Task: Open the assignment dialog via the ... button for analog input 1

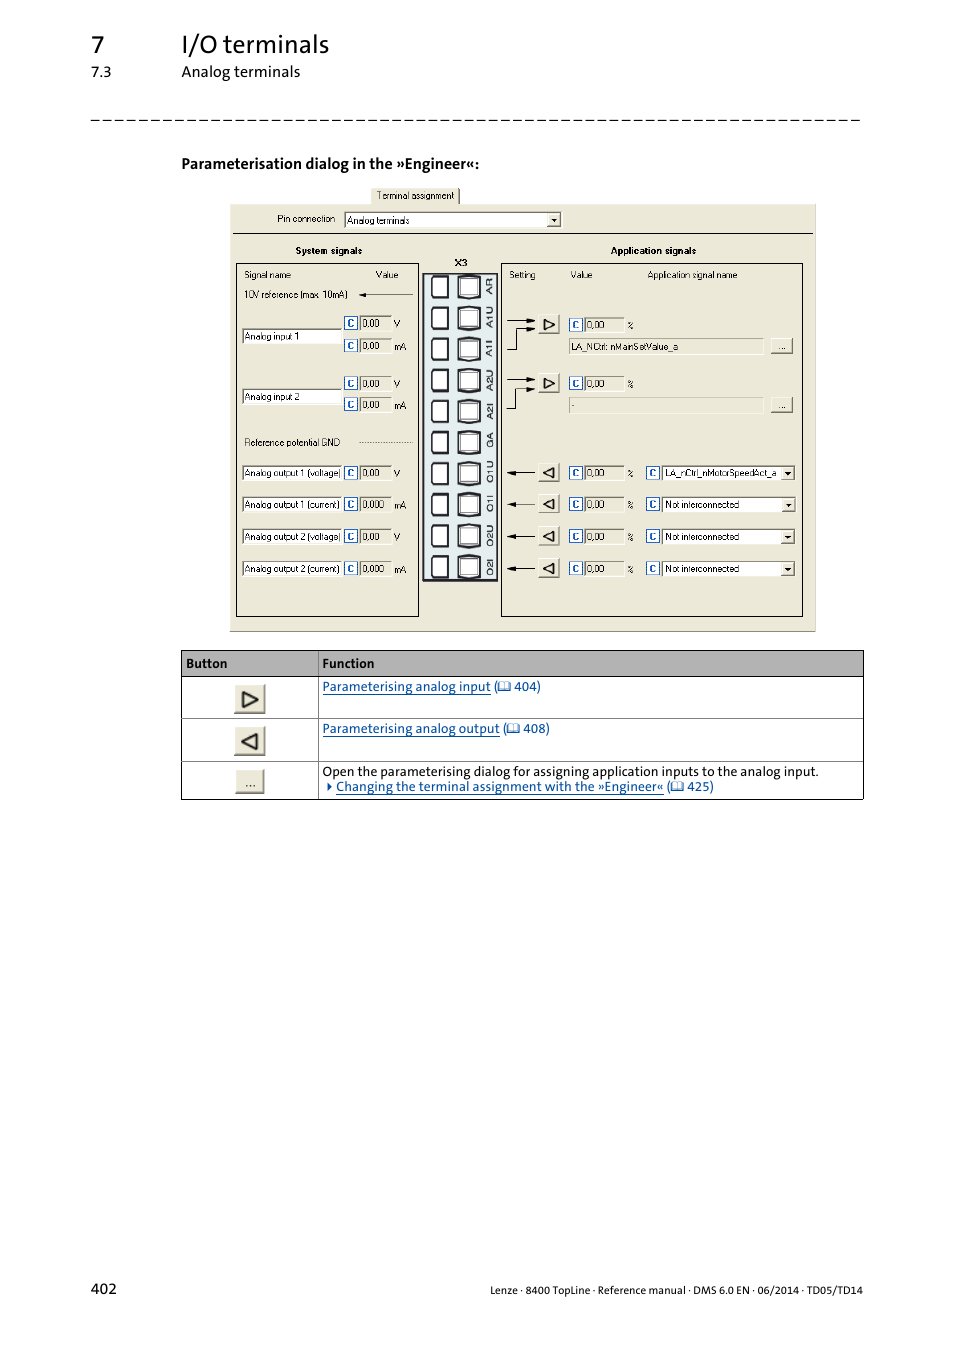Action: tap(782, 345)
